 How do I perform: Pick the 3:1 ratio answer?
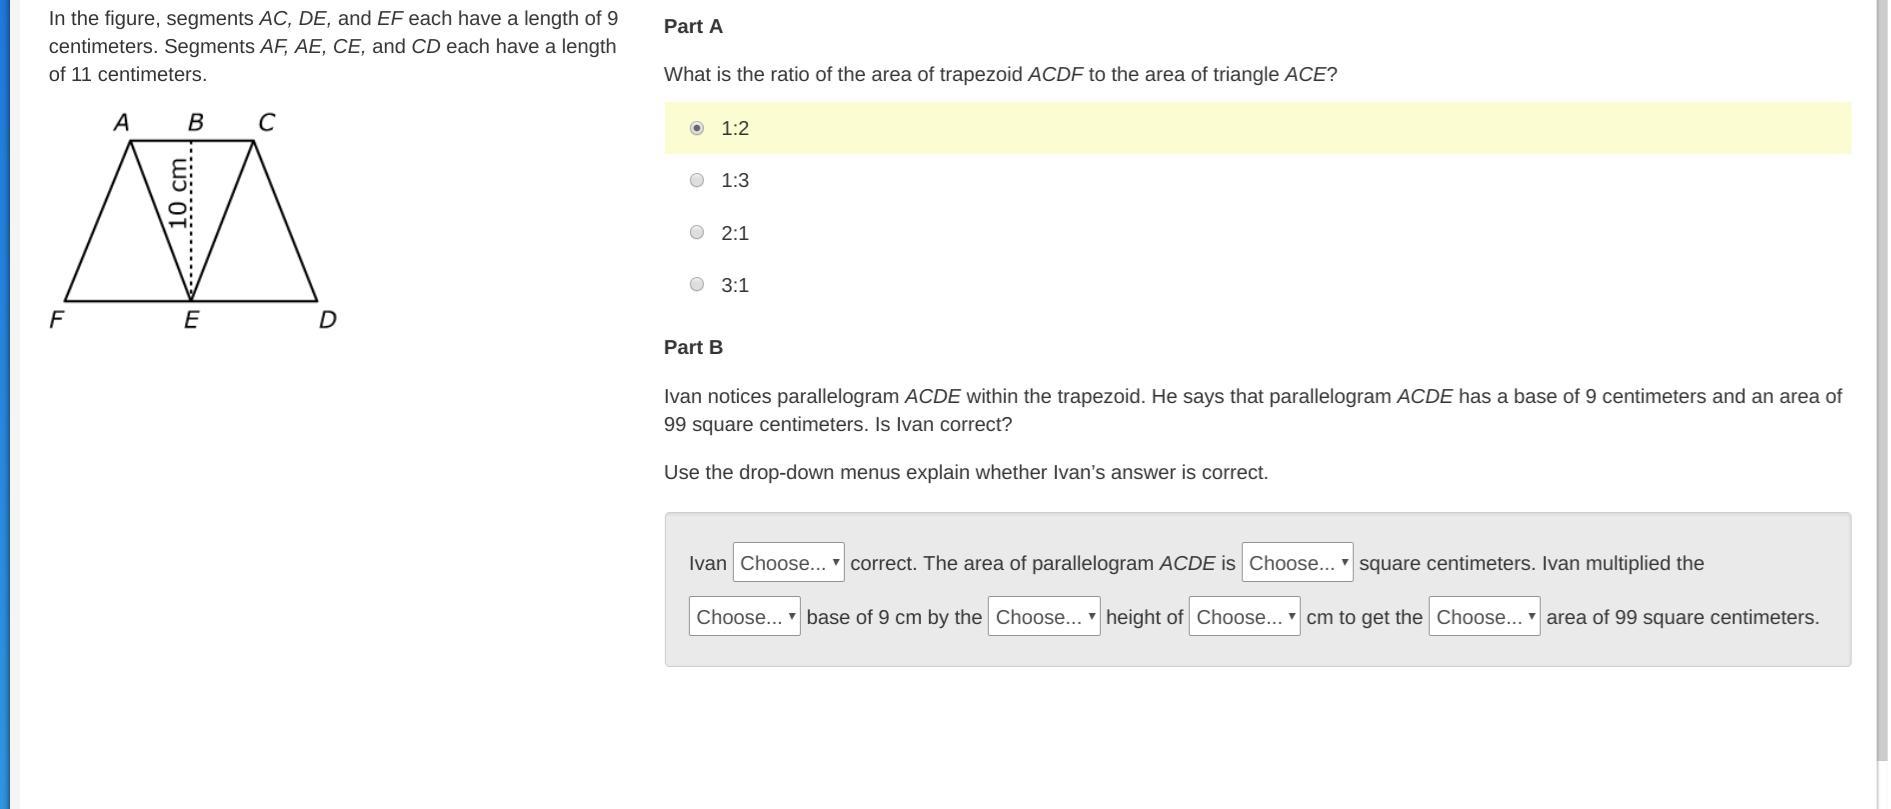(697, 284)
